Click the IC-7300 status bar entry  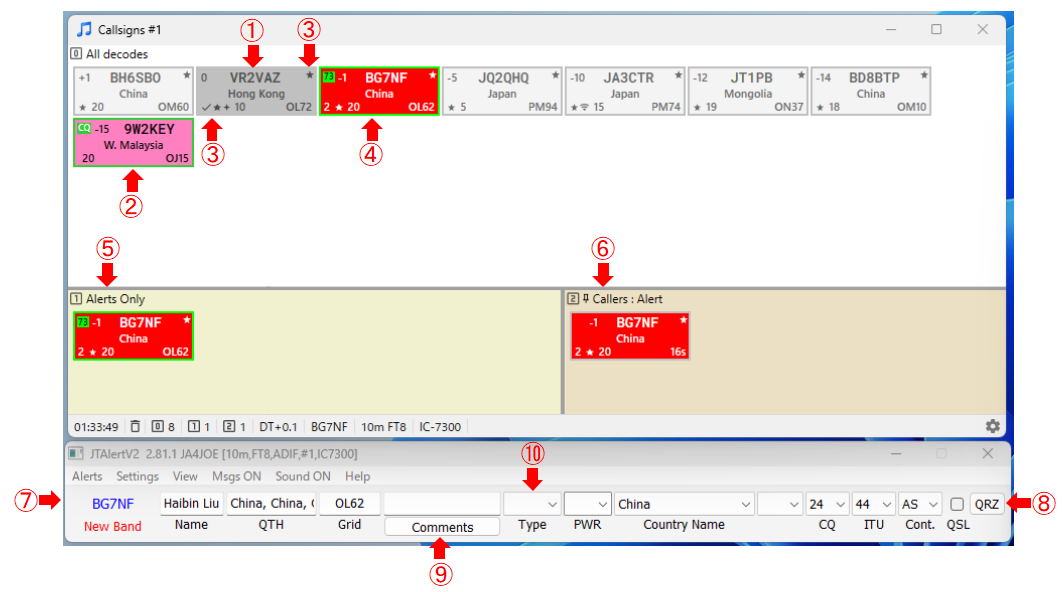(x=440, y=427)
